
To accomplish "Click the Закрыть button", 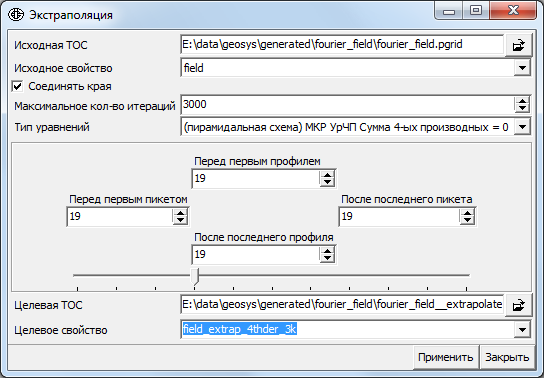I will [507, 357].
